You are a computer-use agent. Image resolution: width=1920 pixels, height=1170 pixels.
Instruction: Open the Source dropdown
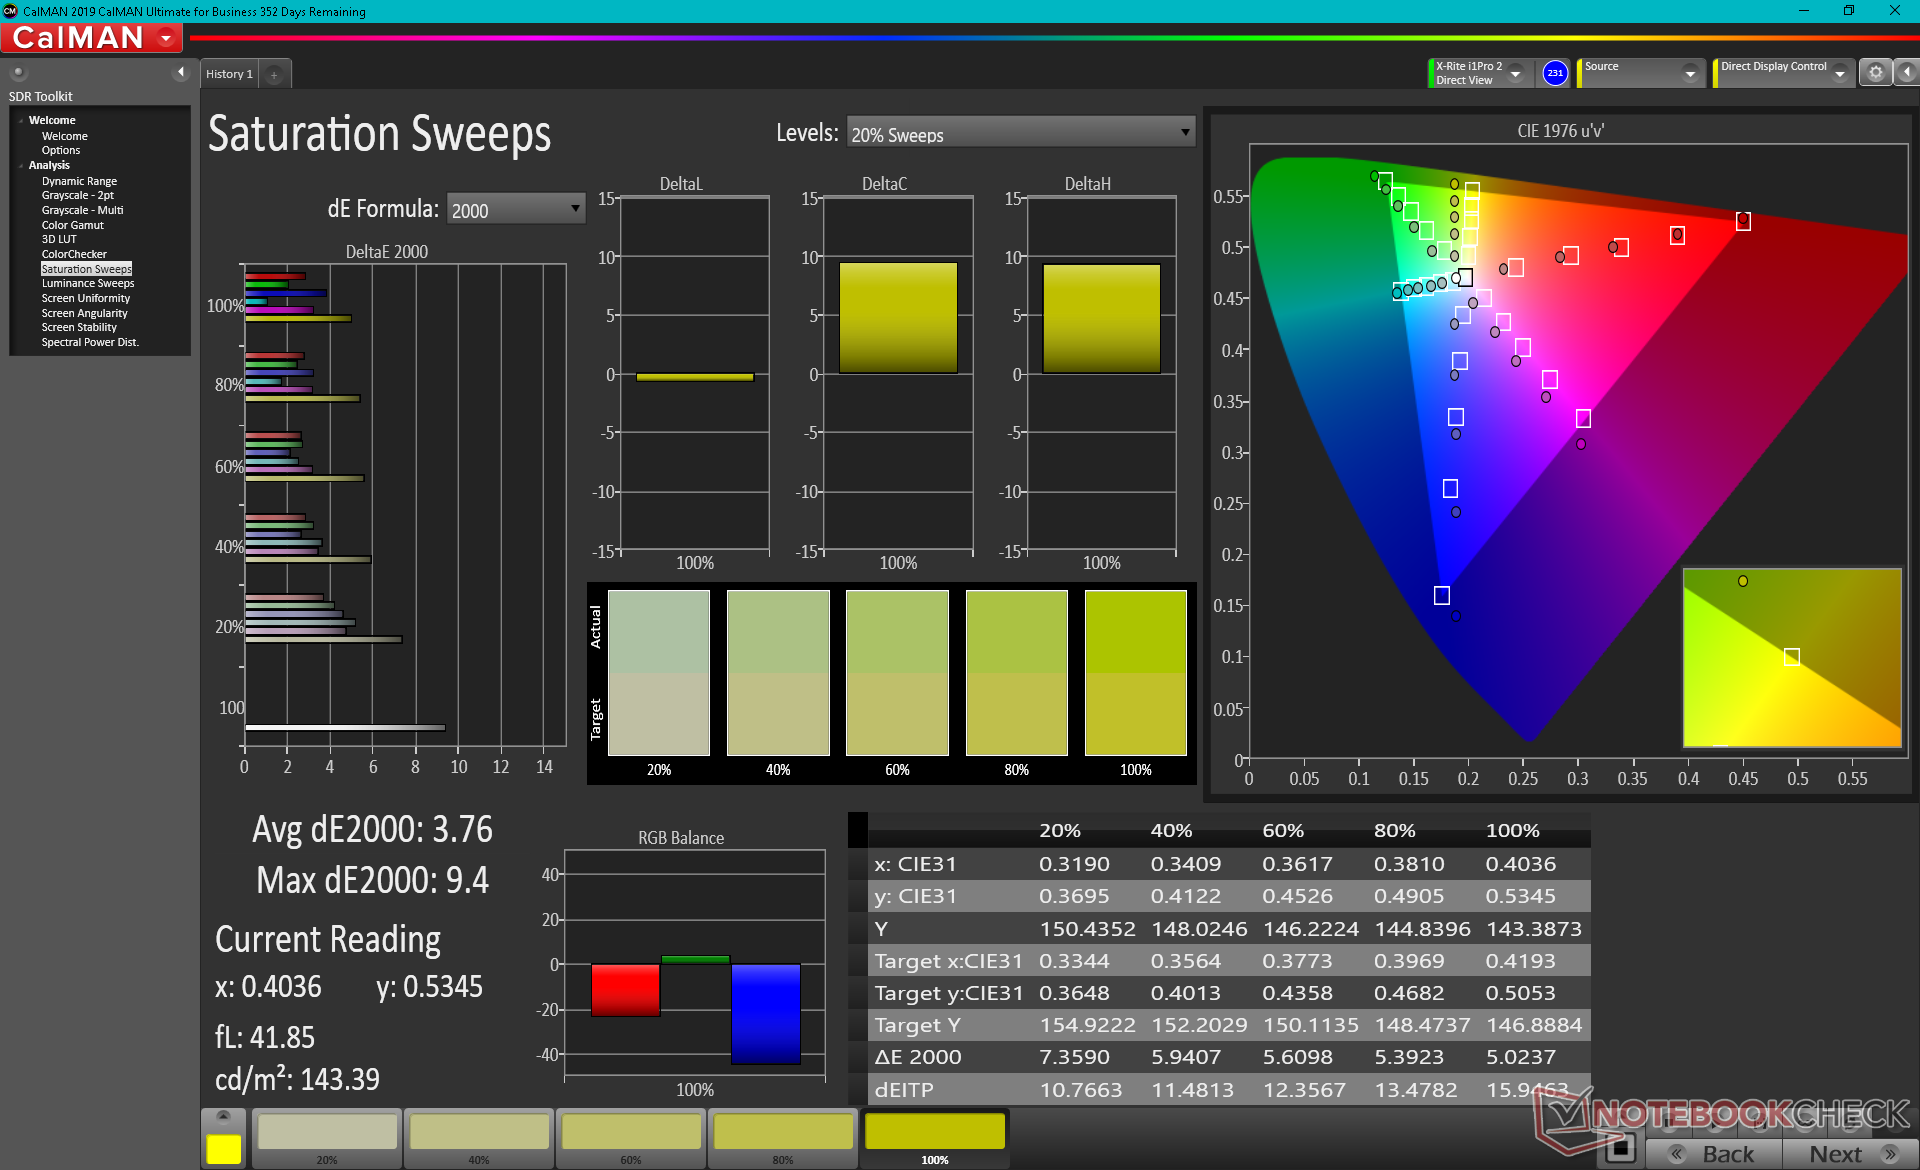click(x=1689, y=73)
